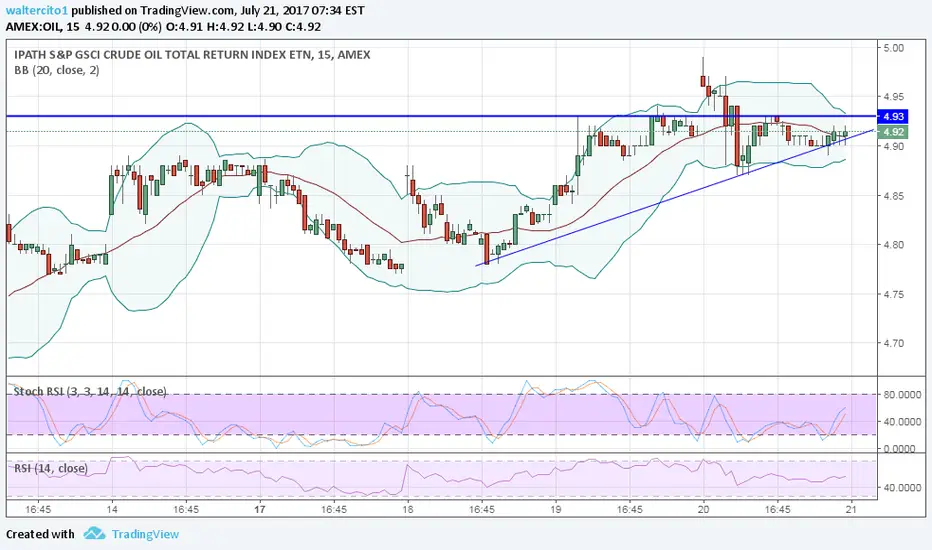Screen dimensions: 932x550
Task: Click the 4.75 price axis value
Action: coord(893,294)
